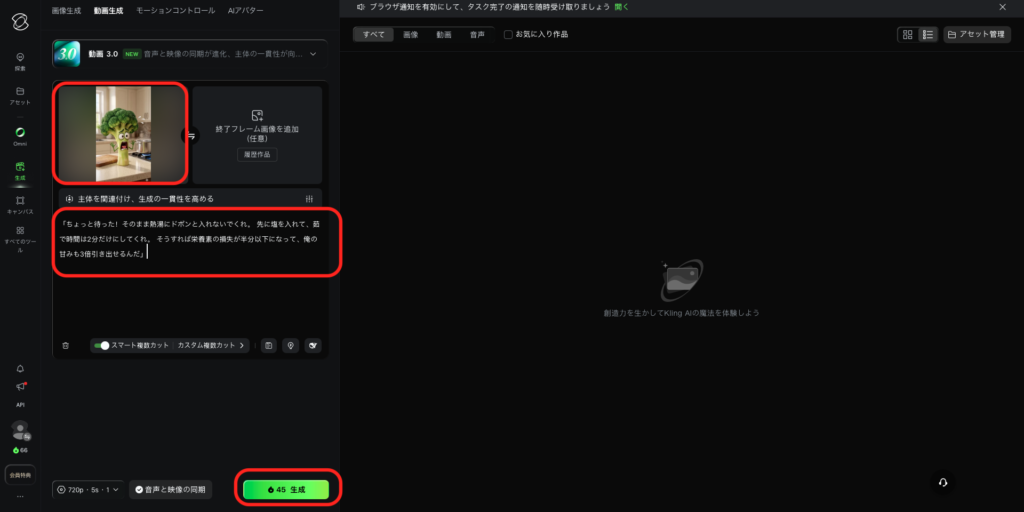The height and width of the screenshot is (512, 1024).
Task: Click the add end-frame image icon
Action: tap(257, 115)
